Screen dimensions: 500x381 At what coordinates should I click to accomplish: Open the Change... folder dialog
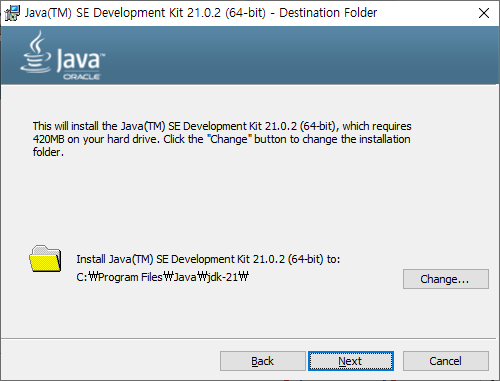point(446,279)
